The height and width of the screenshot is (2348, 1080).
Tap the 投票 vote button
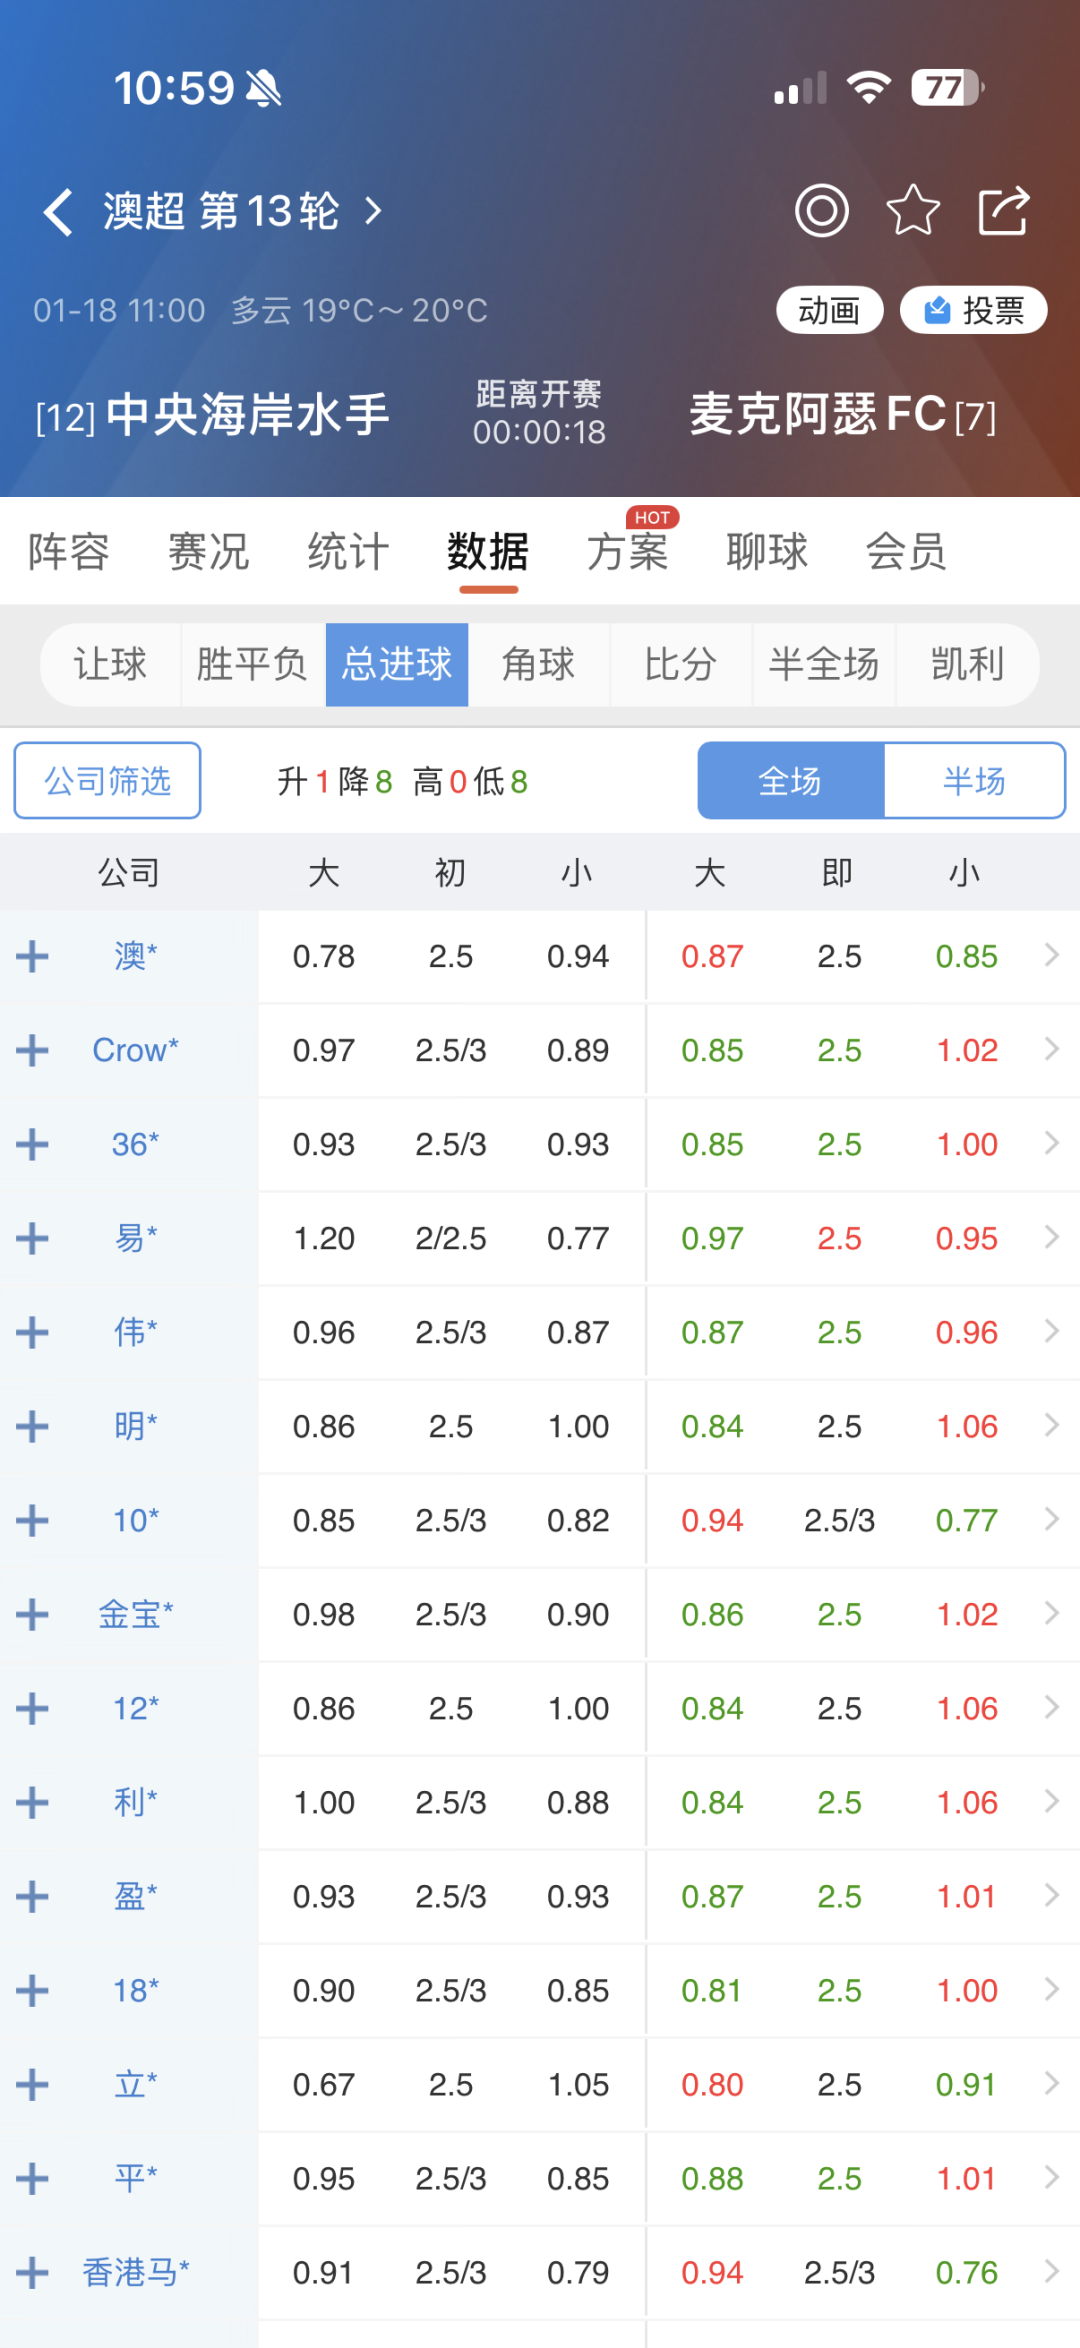click(973, 311)
